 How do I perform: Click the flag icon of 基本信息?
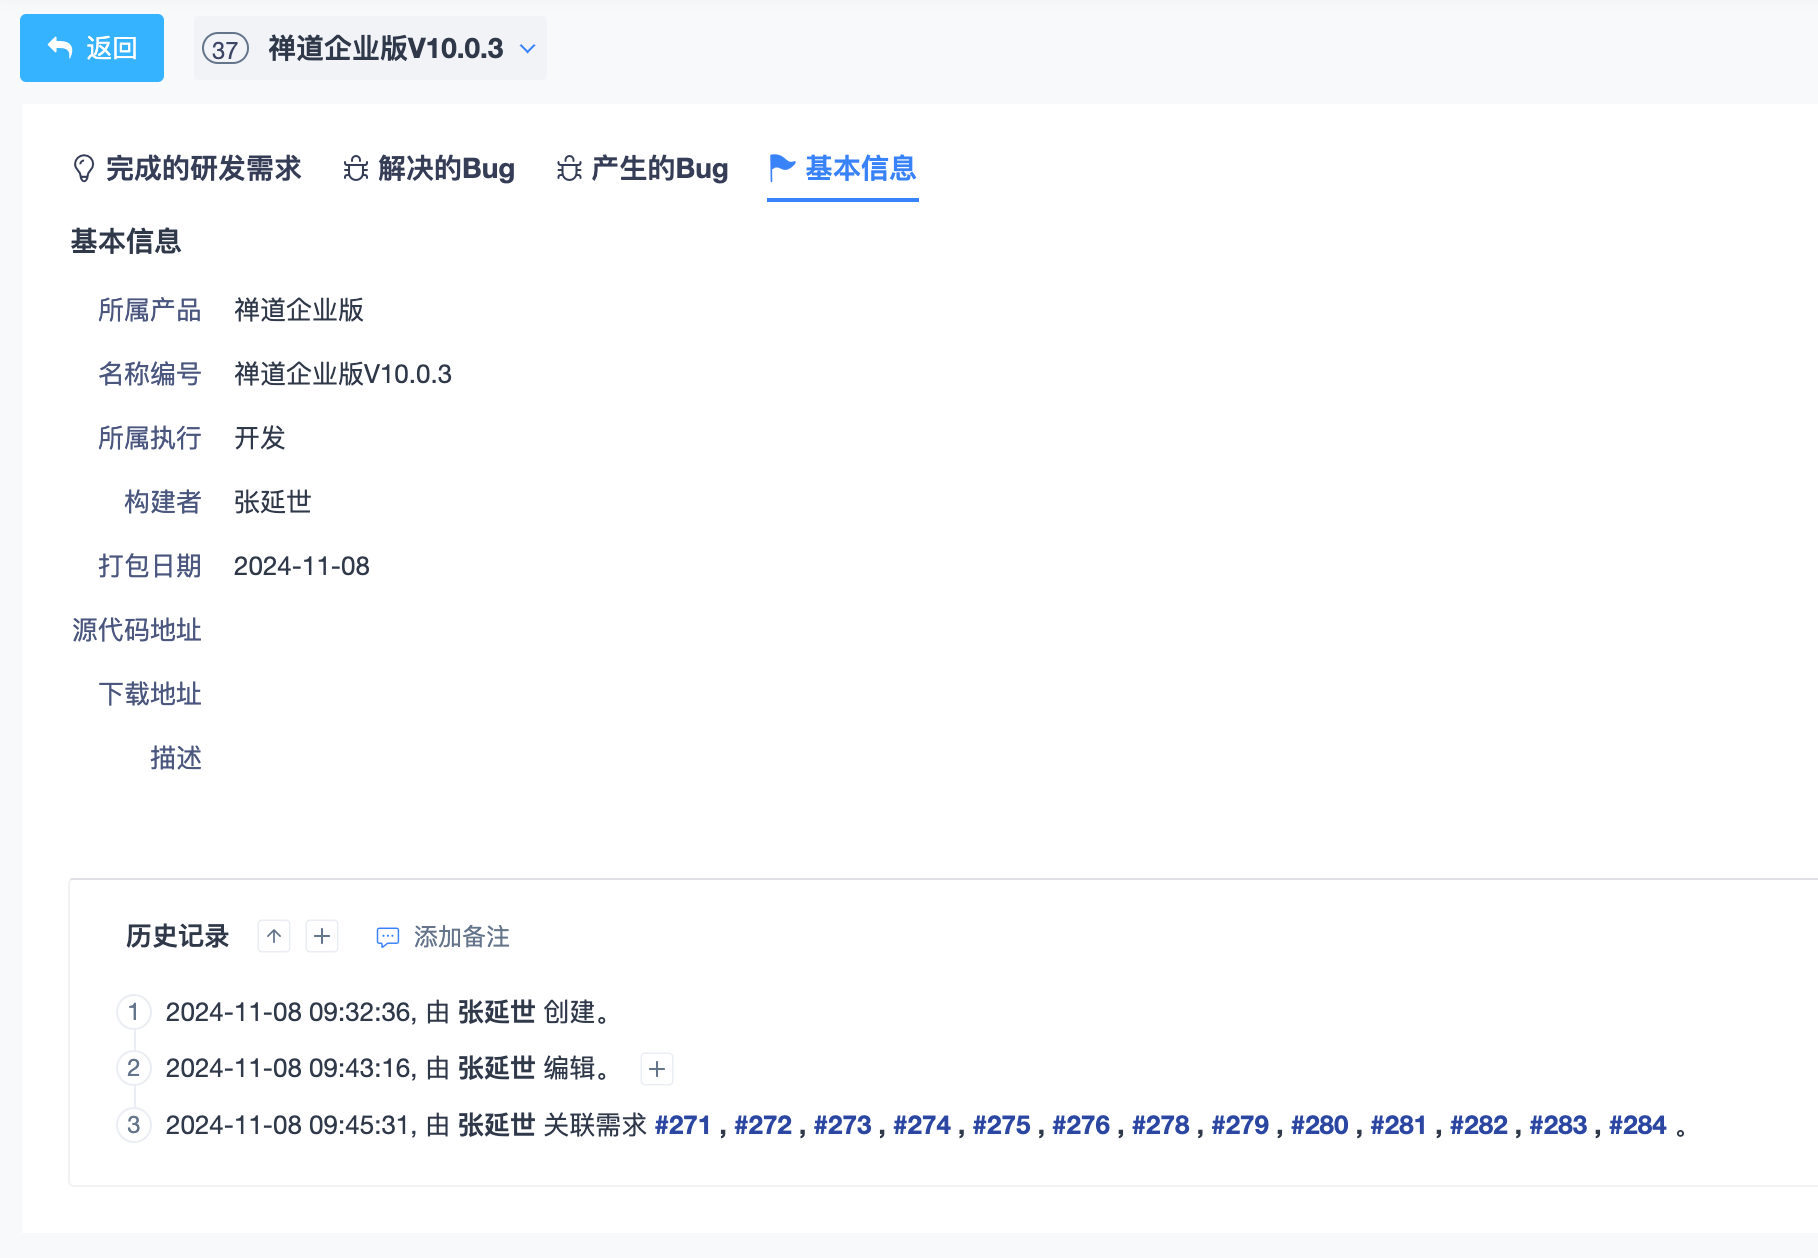click(x=782, y=168)
